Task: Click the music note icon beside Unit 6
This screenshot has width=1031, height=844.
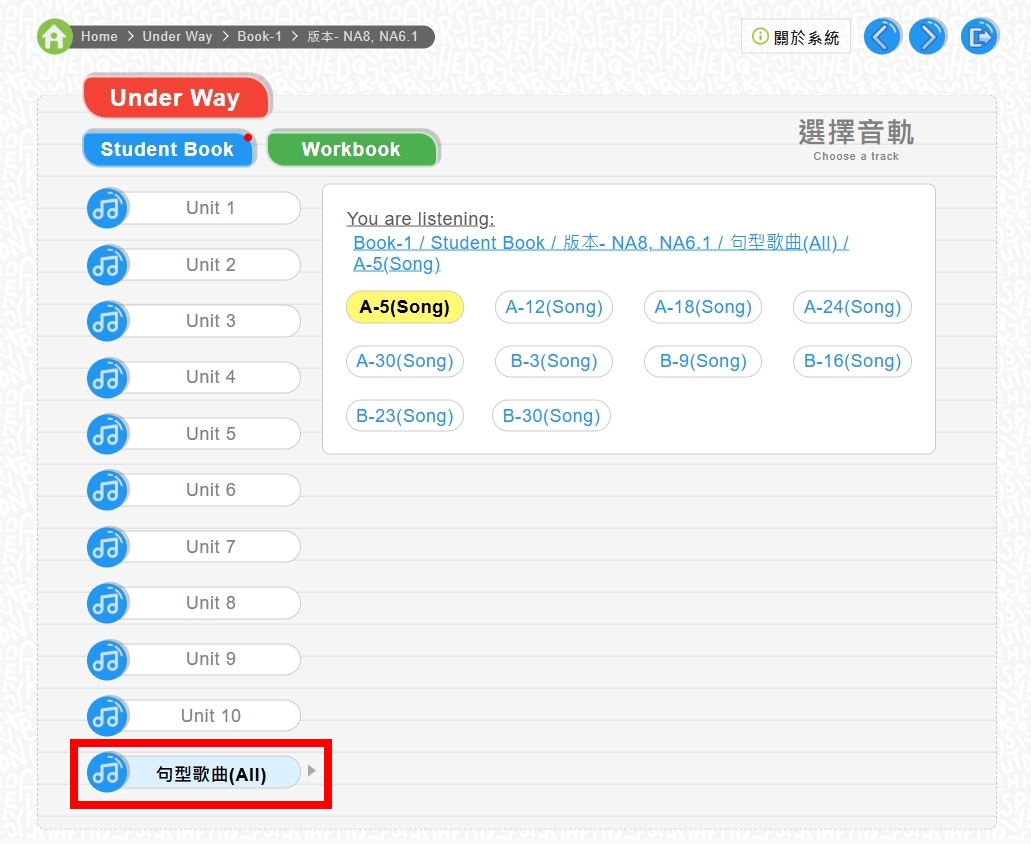Action: click(x=107, y=490)
